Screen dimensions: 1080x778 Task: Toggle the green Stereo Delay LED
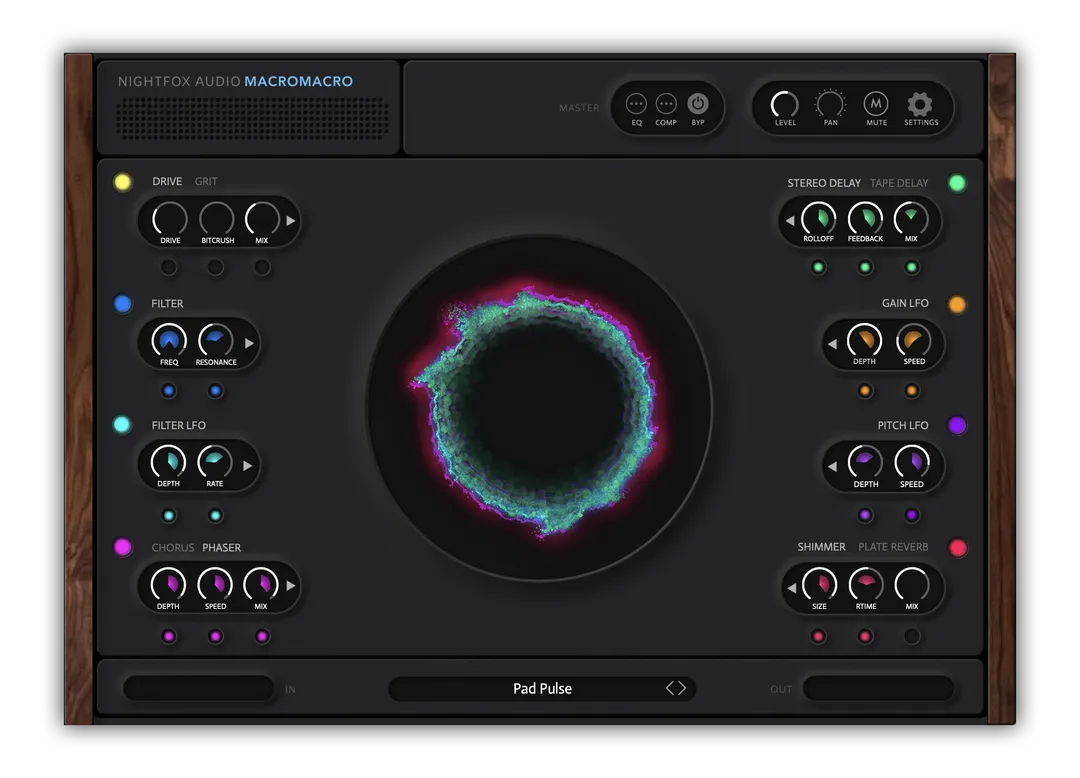(x=957, y=182)
